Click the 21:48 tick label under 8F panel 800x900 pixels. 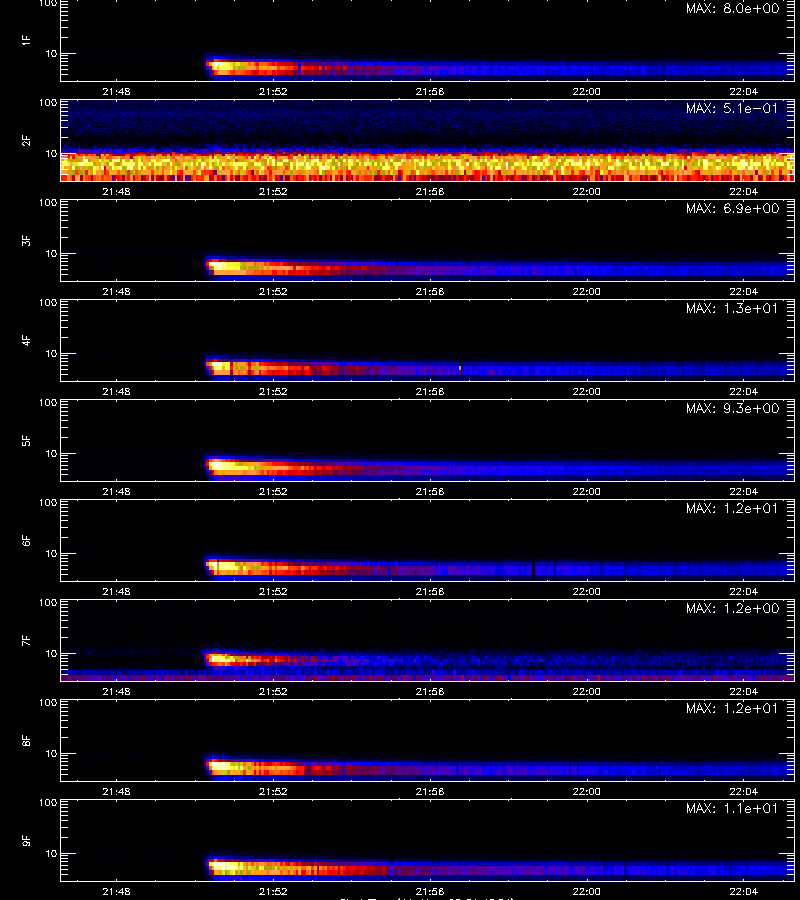pos(116,792)
